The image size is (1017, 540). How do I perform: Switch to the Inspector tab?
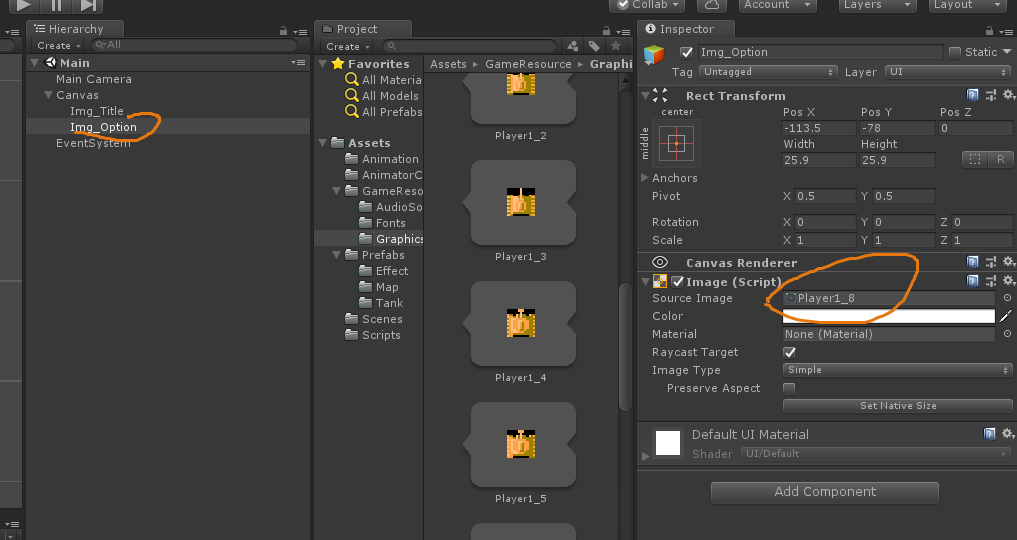click(687, 29)
